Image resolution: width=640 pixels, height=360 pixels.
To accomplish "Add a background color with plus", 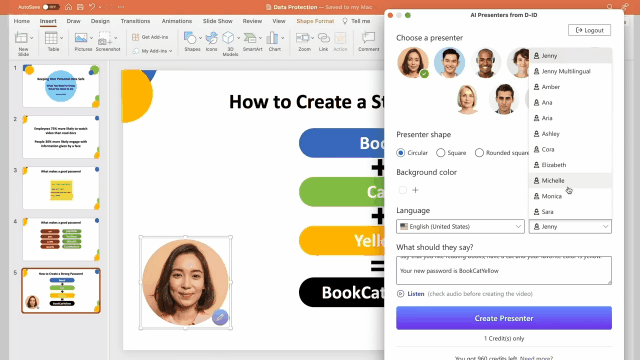I will [416, 190].
